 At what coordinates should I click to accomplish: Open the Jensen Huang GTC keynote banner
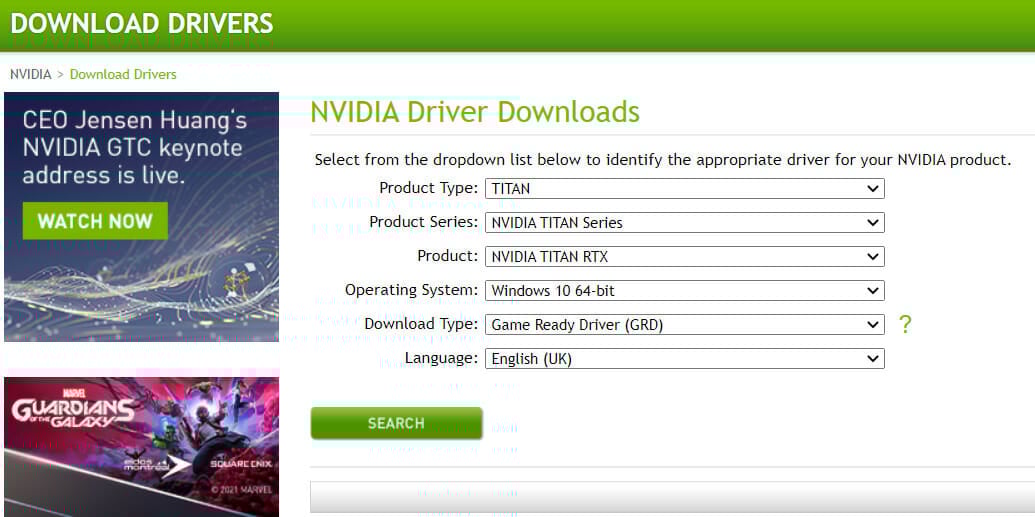click(x=141, y=217)
